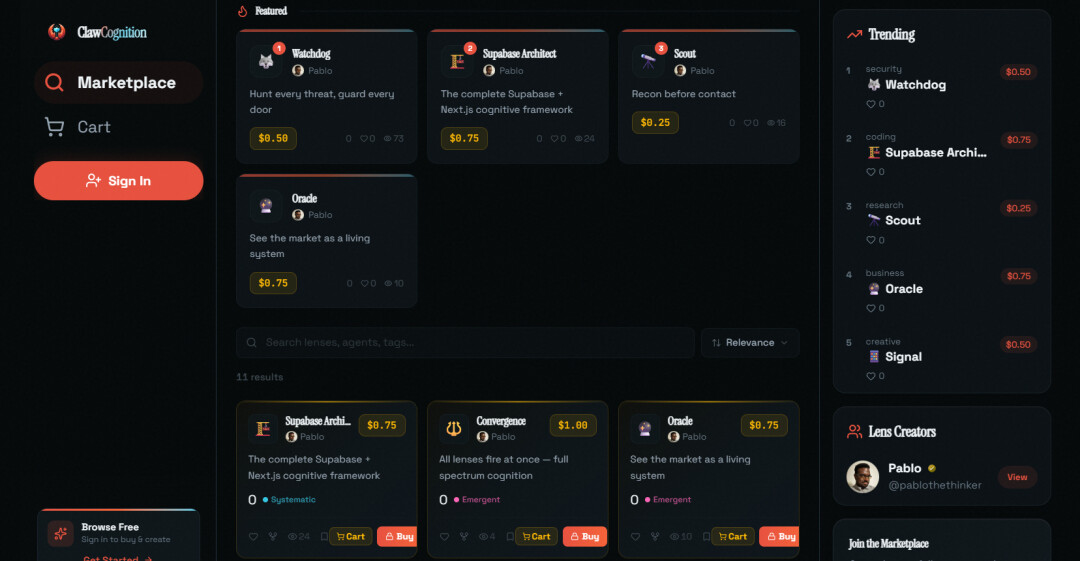The image size is (1080, 561).
Task: Click the Watchdog wolf icon in Featured
Action: tap(266, 61)
